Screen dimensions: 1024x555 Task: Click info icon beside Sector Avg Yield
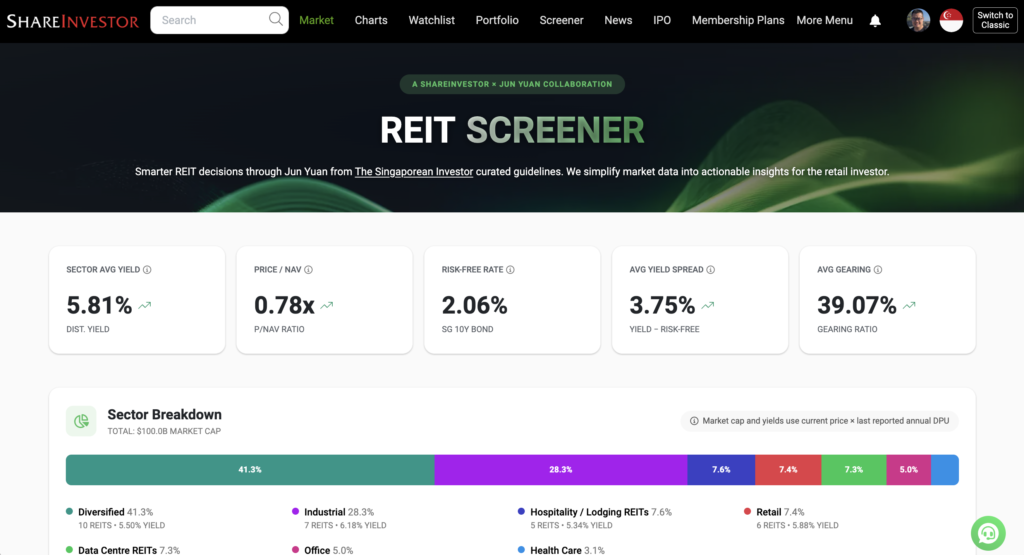(x=147, y=270)
